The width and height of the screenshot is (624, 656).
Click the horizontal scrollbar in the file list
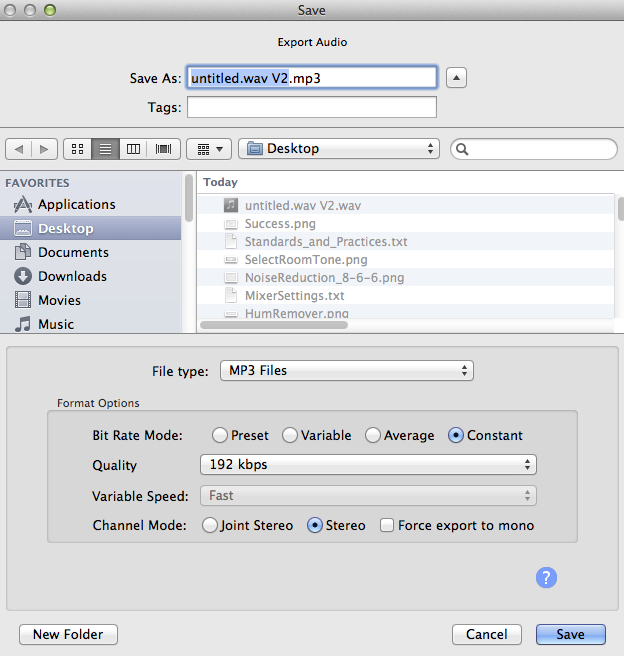(x=274, y=325)
